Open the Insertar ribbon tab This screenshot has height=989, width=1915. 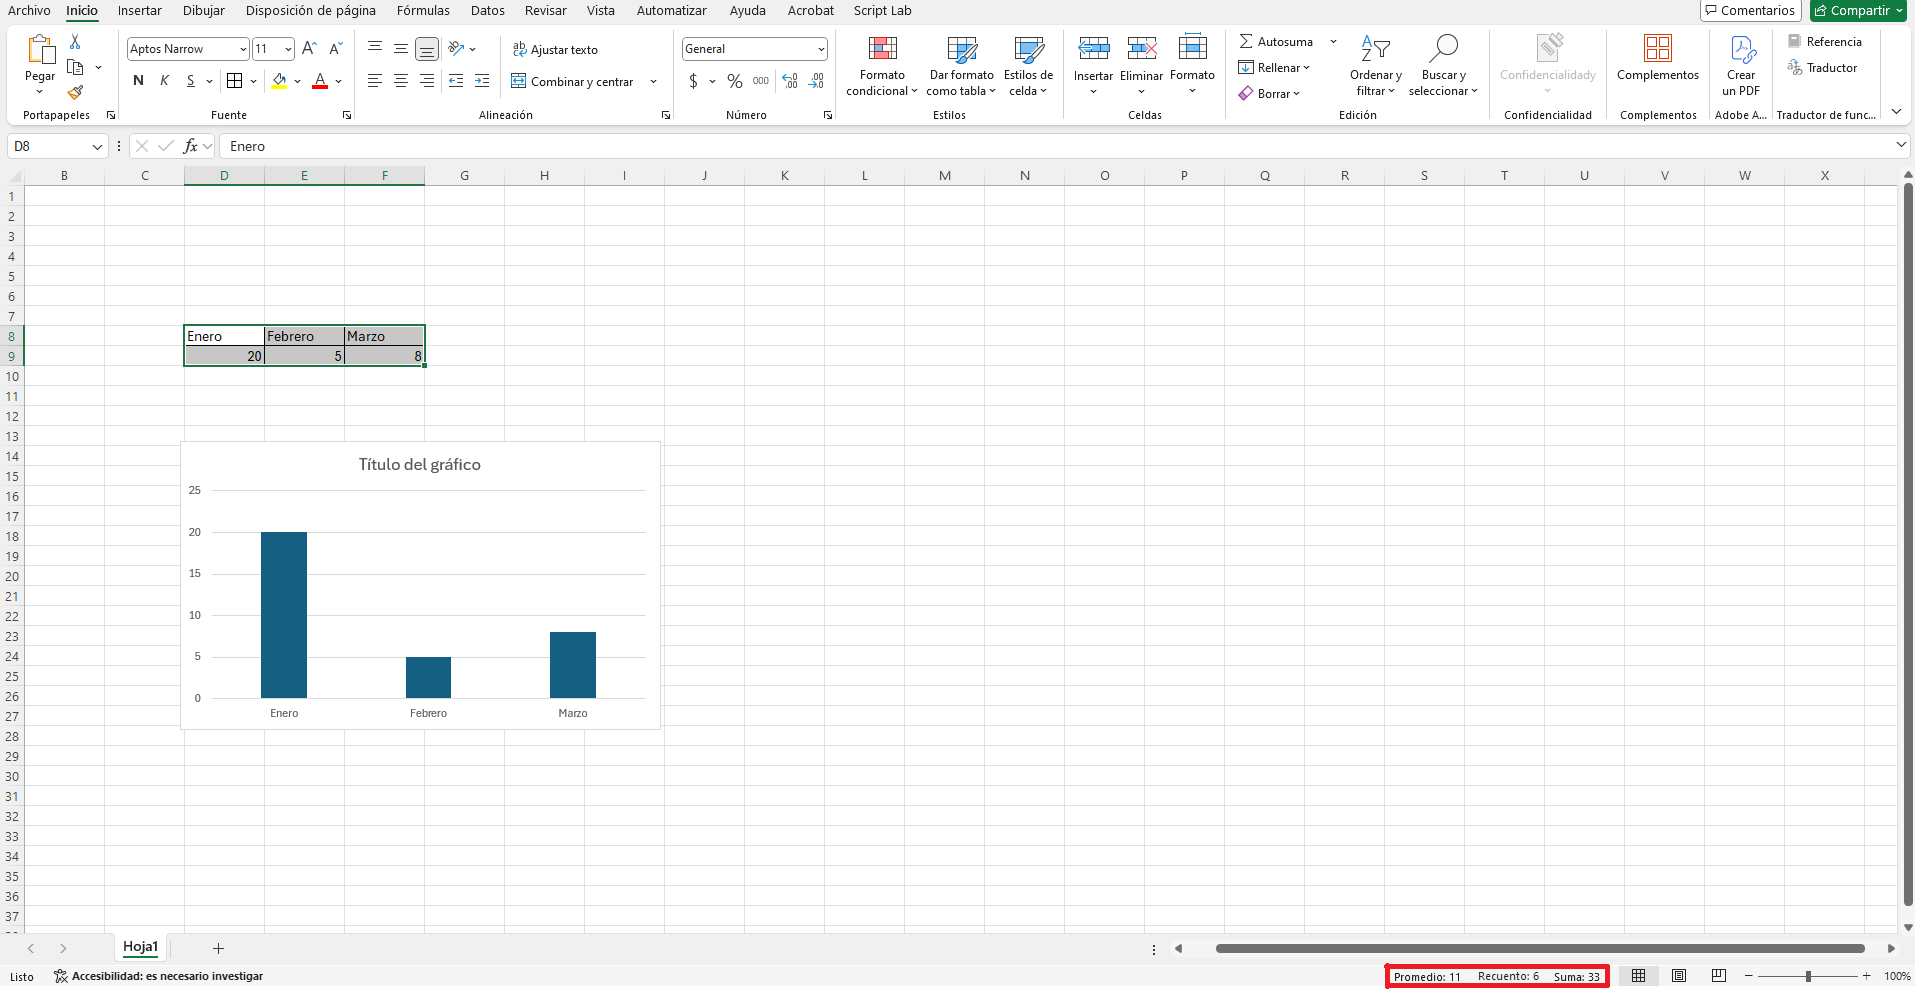pos(139,11)
